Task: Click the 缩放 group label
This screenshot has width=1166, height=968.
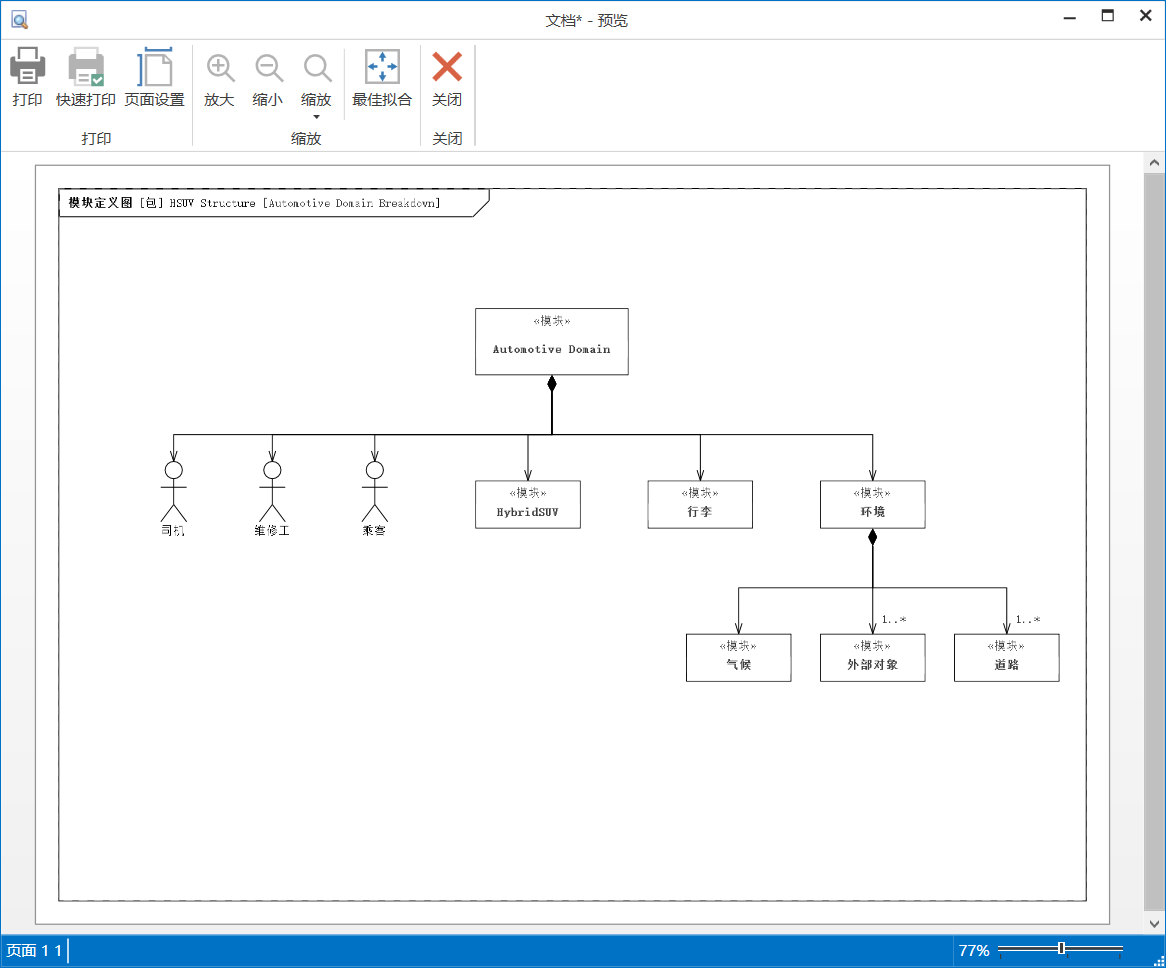Action: pos(306,138)
